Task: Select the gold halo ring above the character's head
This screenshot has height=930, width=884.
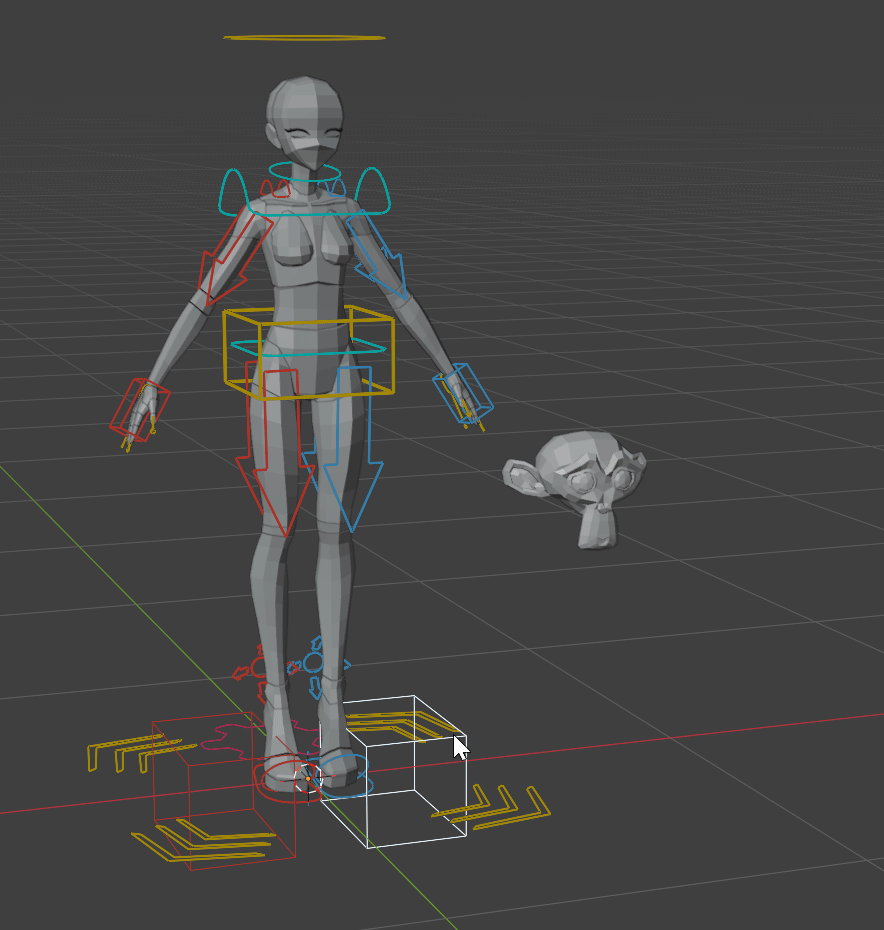Action: [x=304, y=38]
